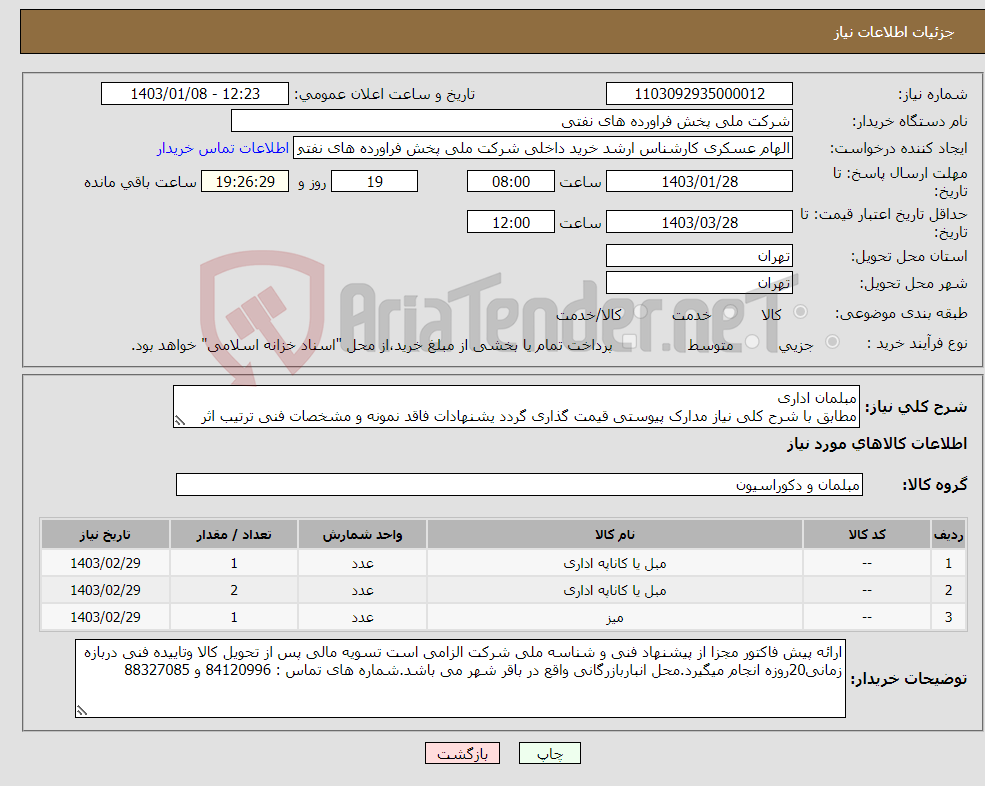Click item name in row 2

coord(614,590)
